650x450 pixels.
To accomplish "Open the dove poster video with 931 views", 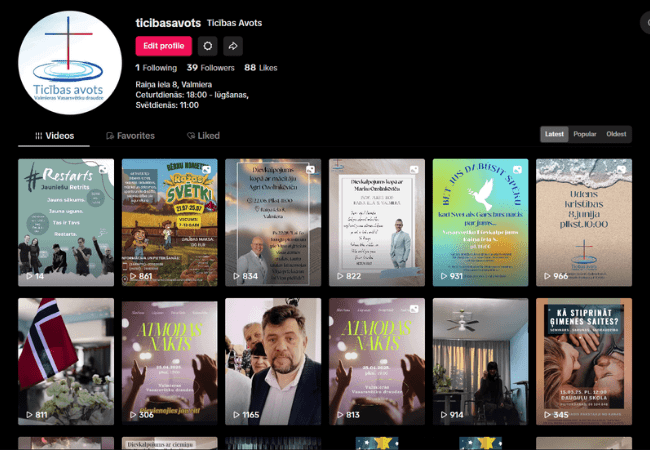I will [x=480, y=222].
